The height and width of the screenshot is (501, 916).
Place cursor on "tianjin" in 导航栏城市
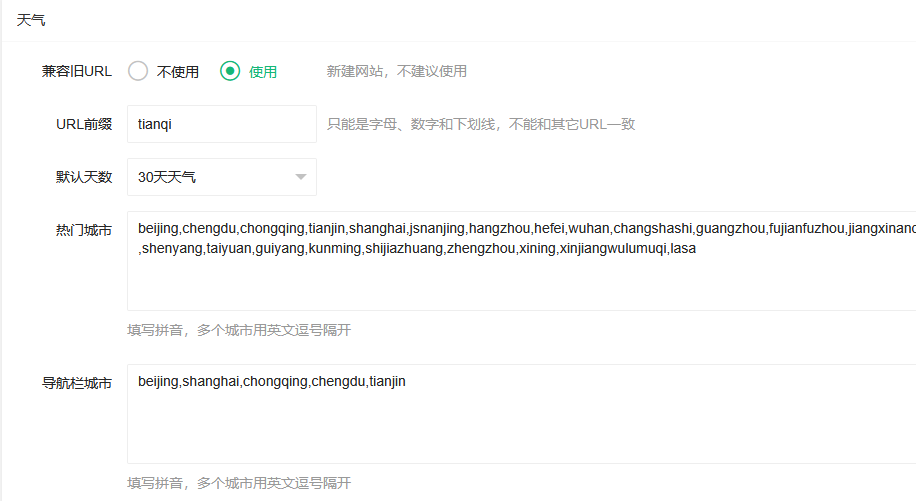point(387,381)
